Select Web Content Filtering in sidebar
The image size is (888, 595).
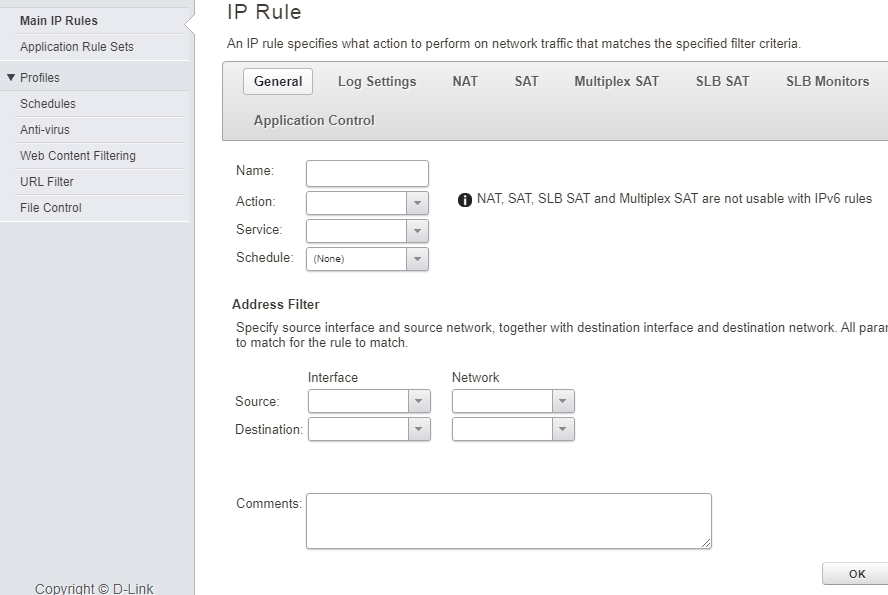pos(78,156)
